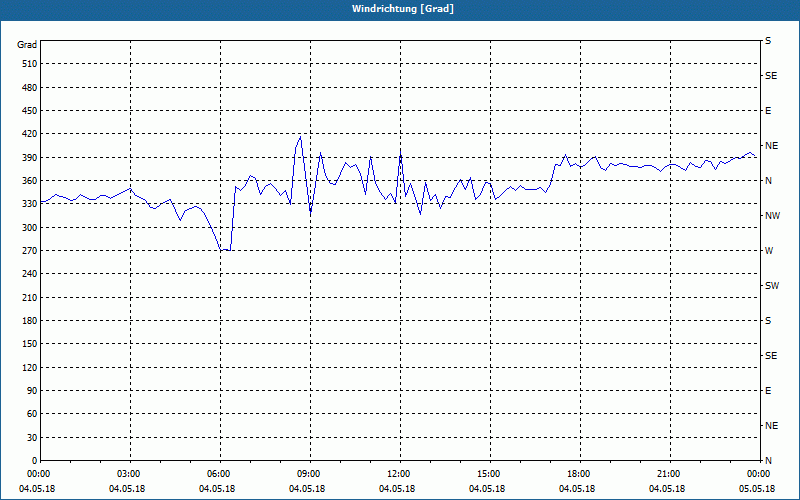Select the NW compass label
The width and height of the screenshot is (800, 500).
772,216
